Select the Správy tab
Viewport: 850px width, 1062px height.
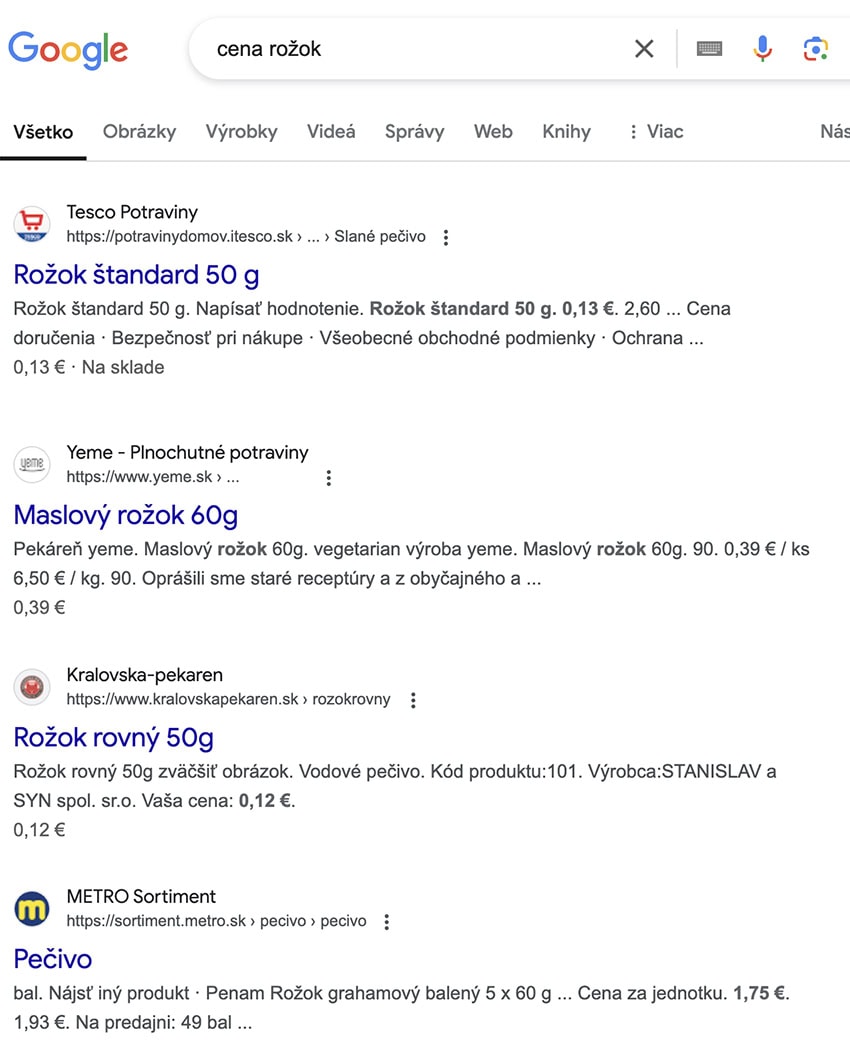tap(415, 131)
